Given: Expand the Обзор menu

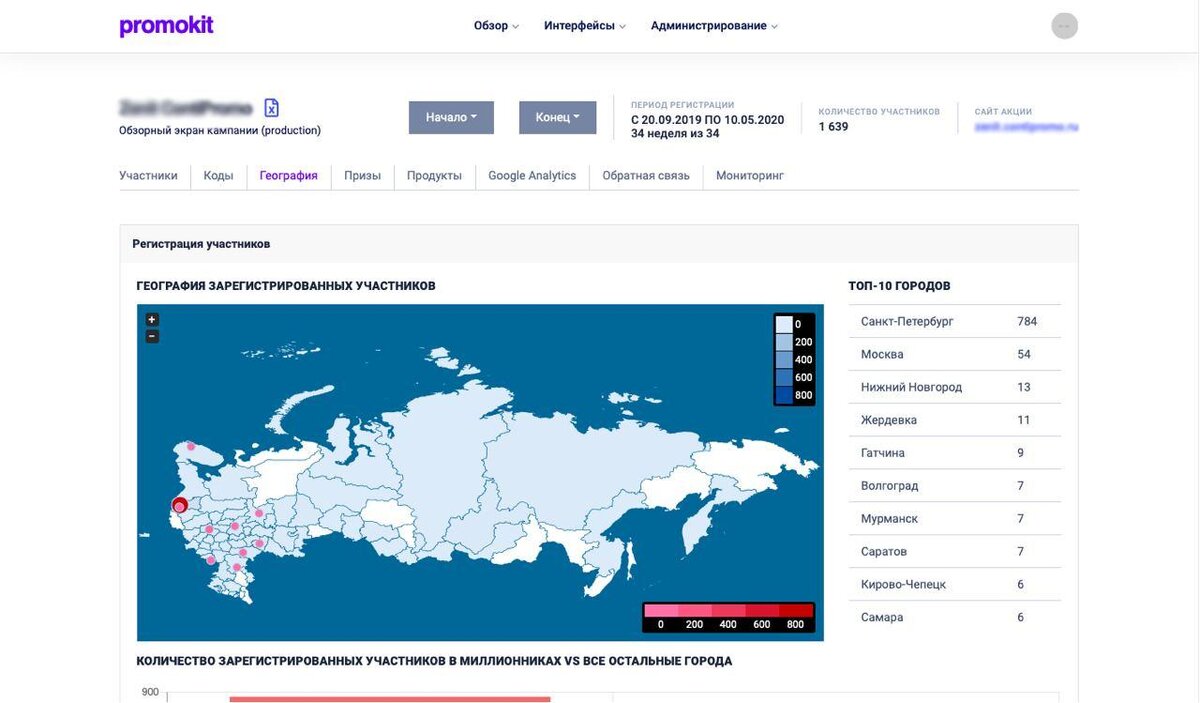Looking at the screenshot, I should [496, 26].
